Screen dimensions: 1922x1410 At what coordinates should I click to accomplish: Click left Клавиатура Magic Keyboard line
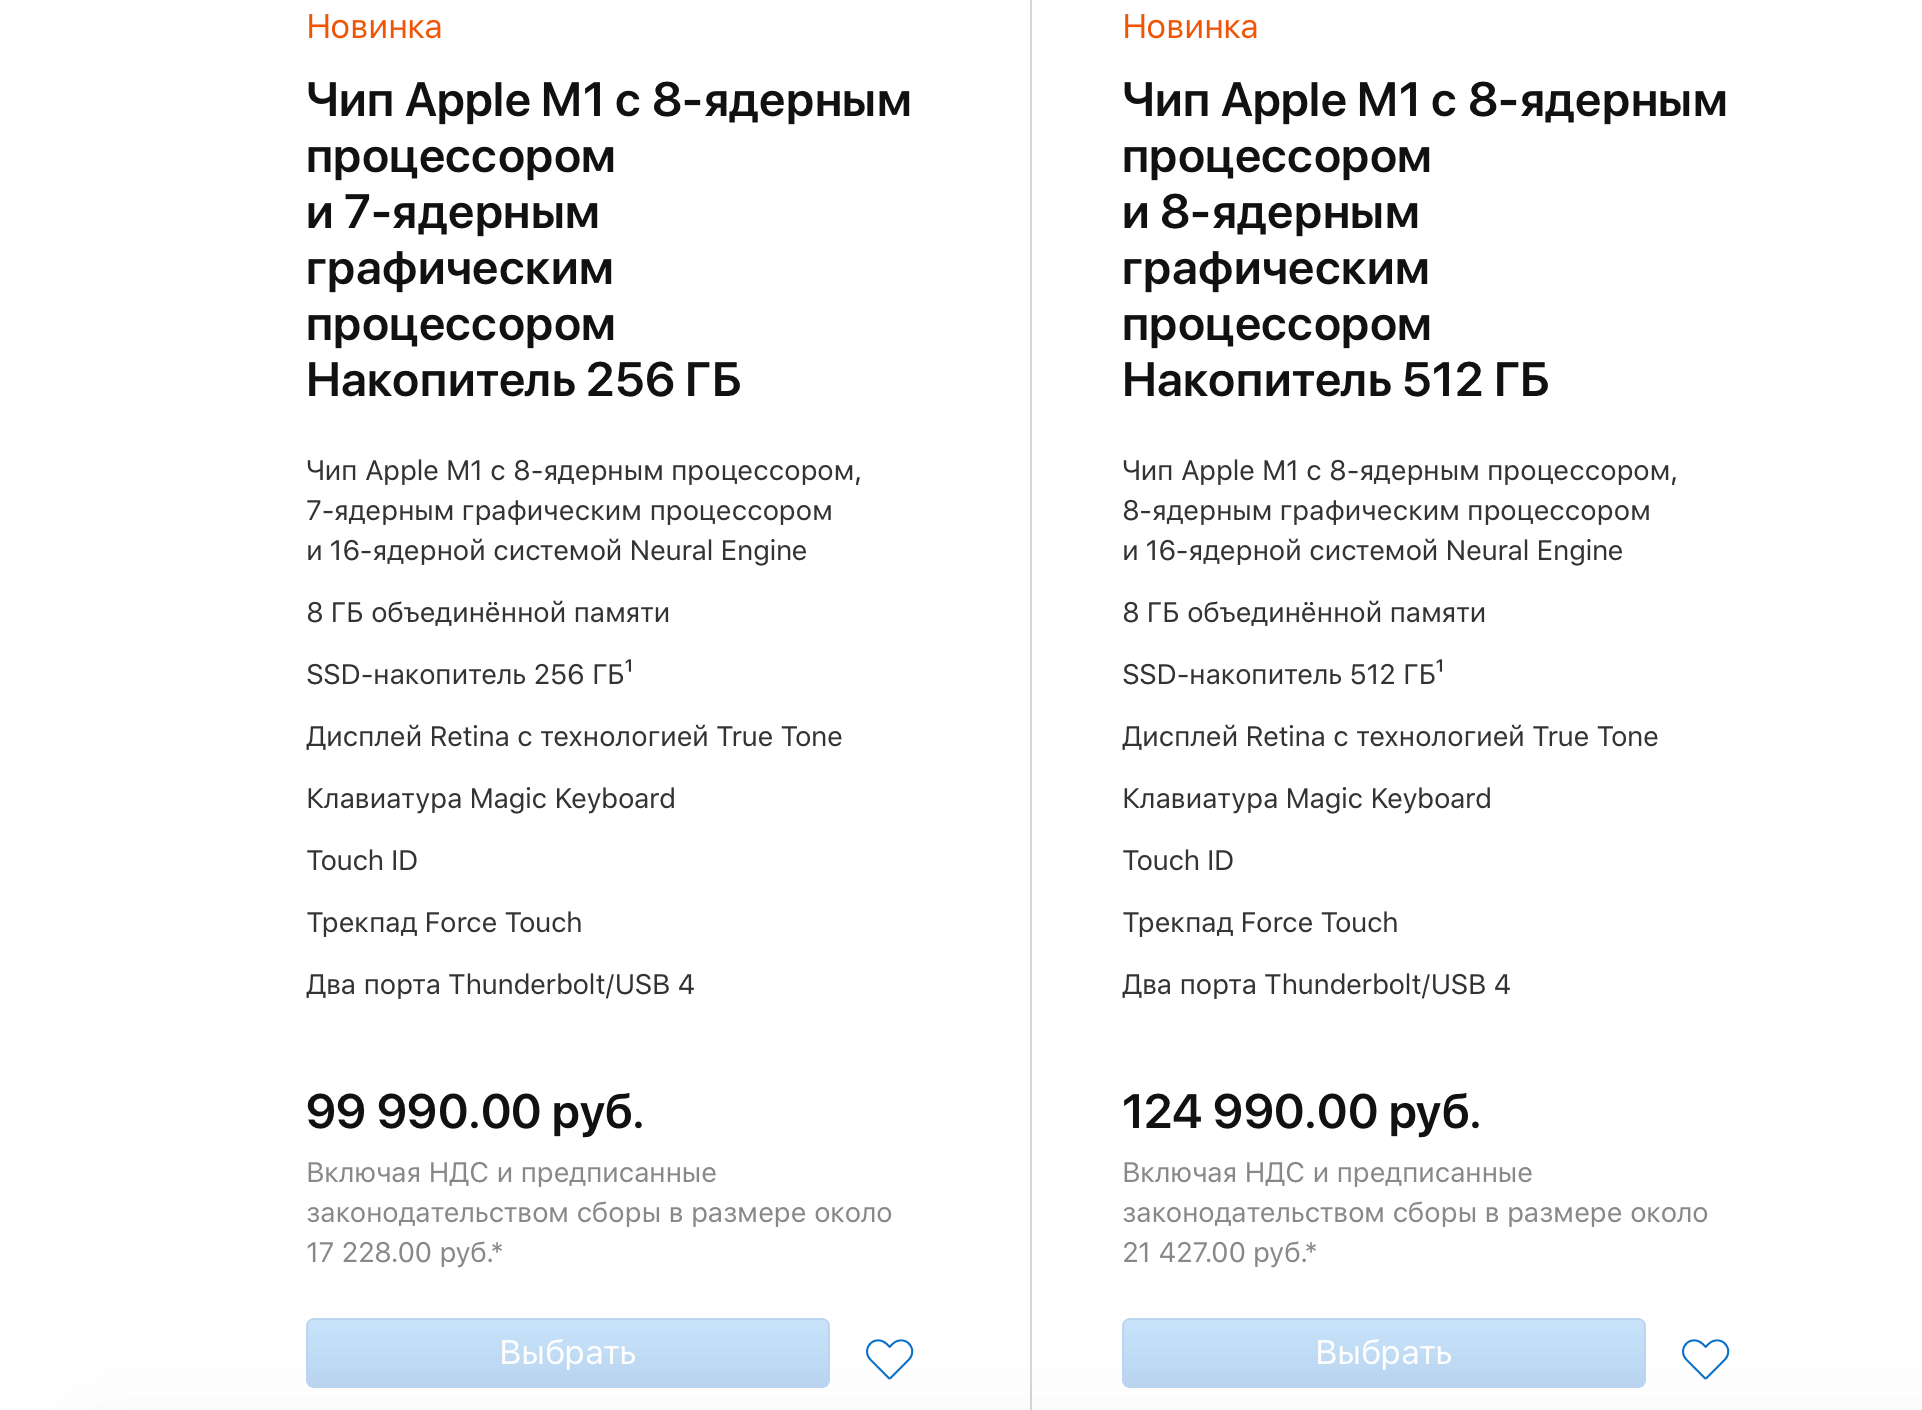[491, 799]
